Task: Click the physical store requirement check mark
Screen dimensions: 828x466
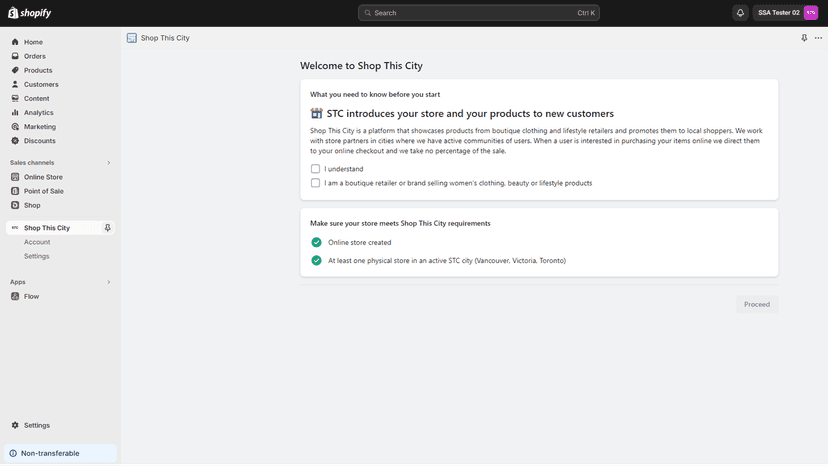Action: tap(316, 260)
